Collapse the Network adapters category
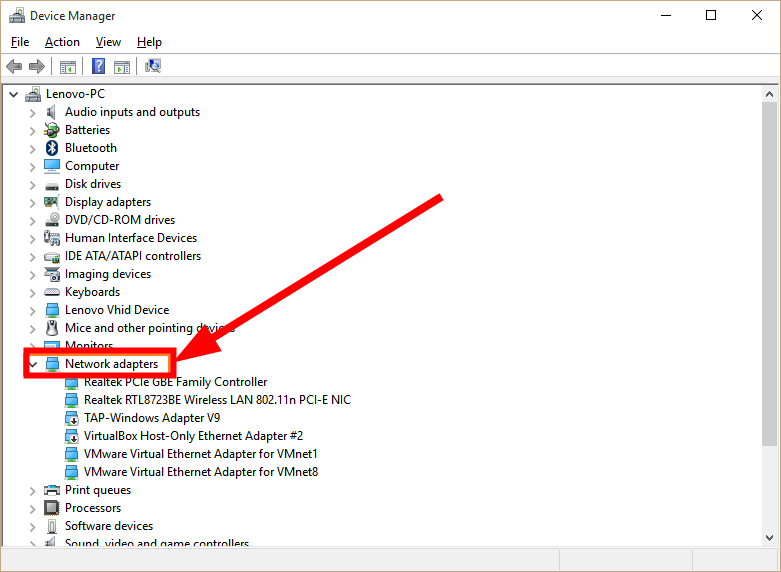Viewport: 781px width, 572px height. 33,364
